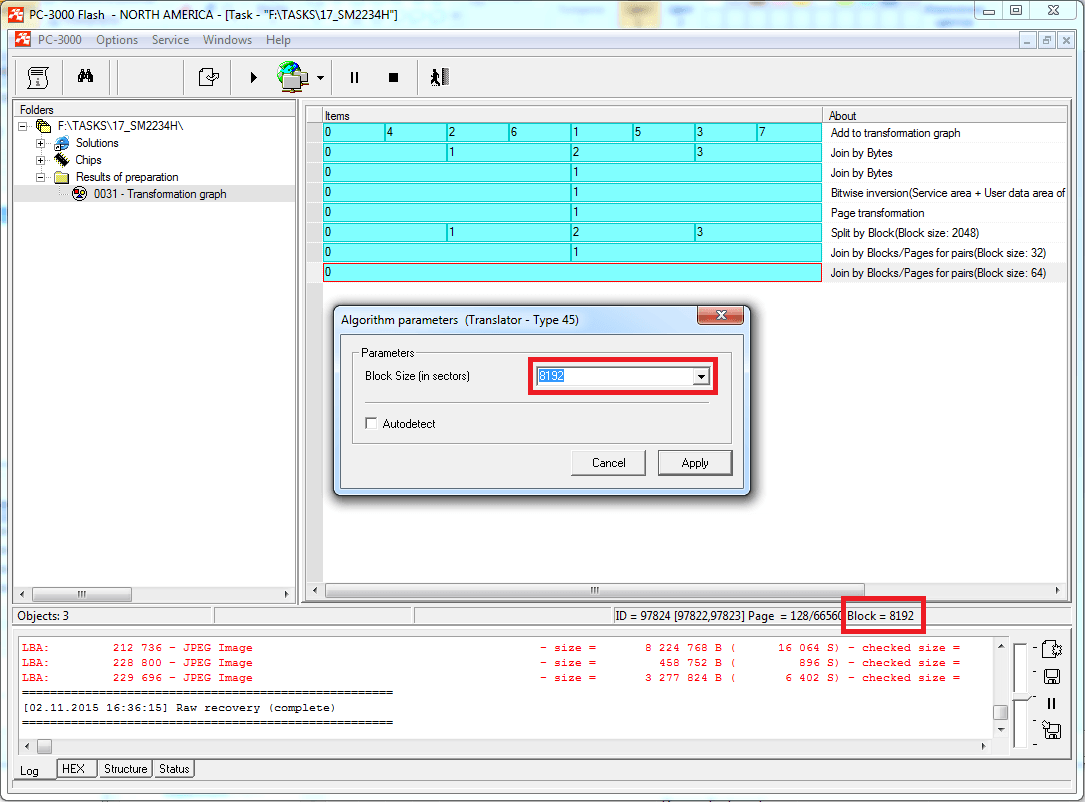
Task: Click the save-to-file arrow floppy icon
Action: pyautogui.click(x=1052, y=730)
